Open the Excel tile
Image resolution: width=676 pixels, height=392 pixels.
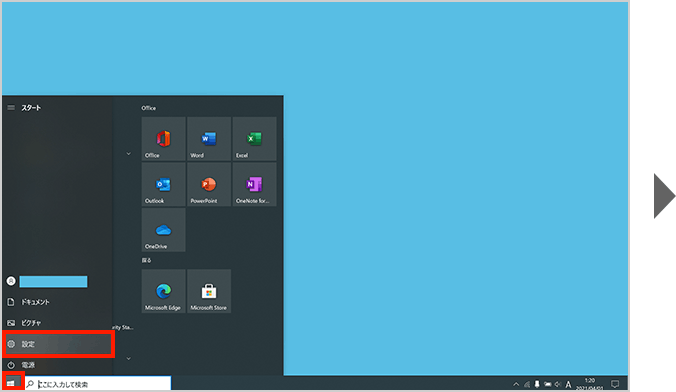[254, 139]
